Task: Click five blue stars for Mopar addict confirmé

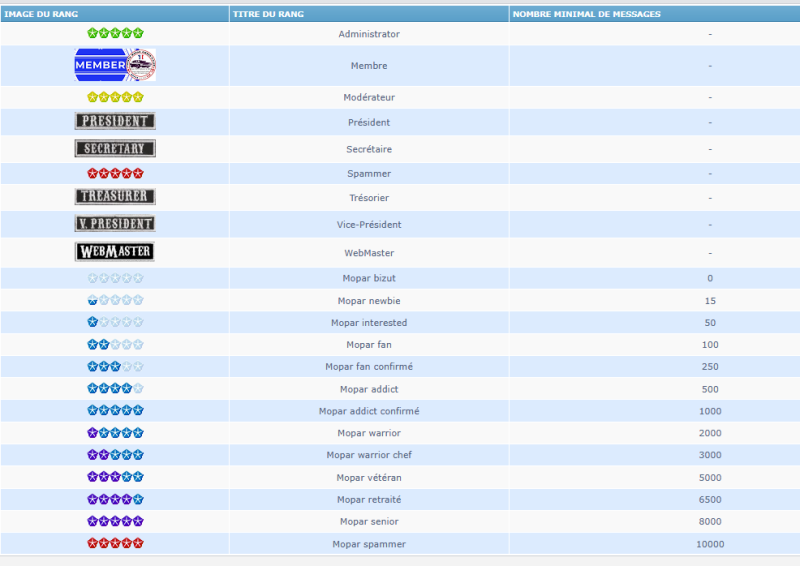Action: [x=115, y=410]
